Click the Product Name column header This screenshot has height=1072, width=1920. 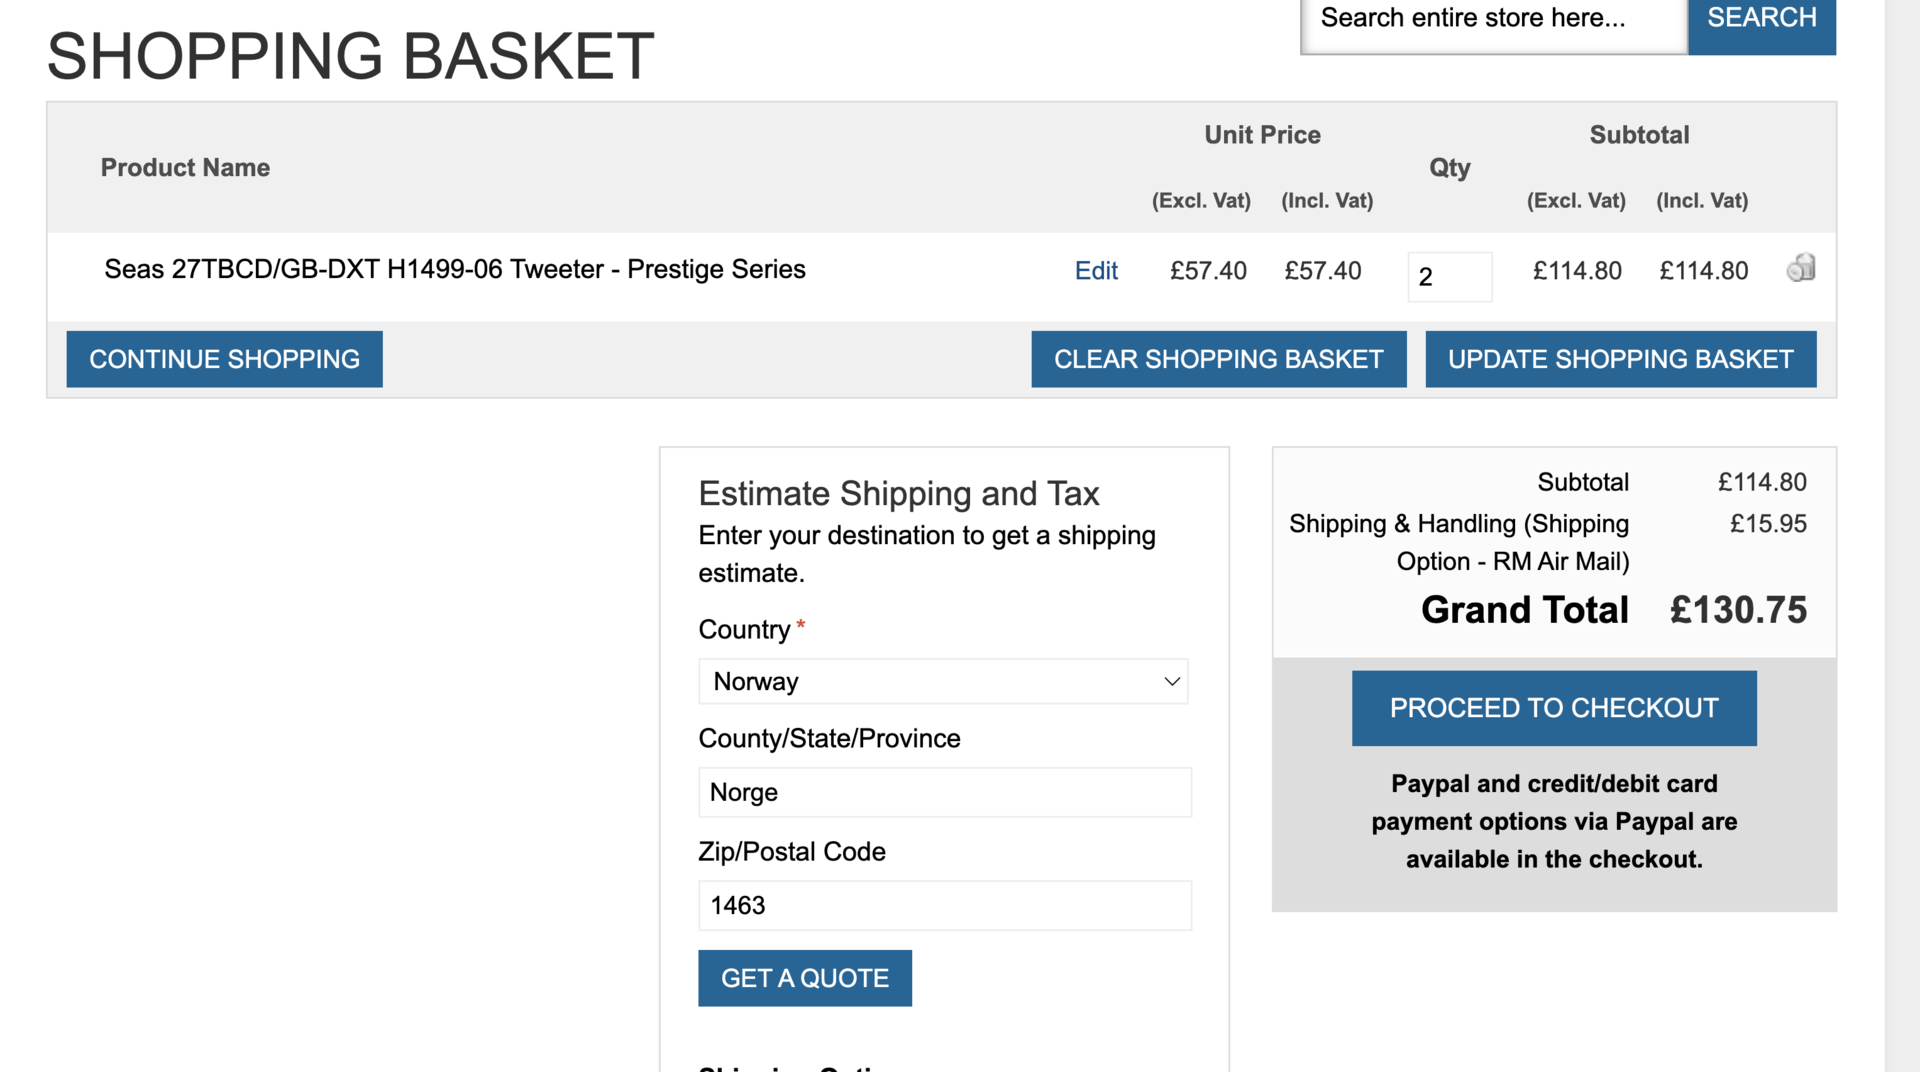[x=185, y=168]
